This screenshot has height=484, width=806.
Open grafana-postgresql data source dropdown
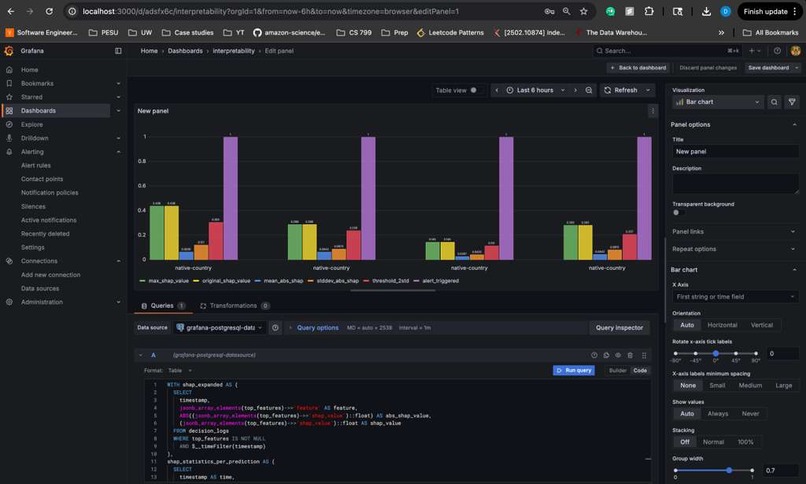tap(219, 328)
